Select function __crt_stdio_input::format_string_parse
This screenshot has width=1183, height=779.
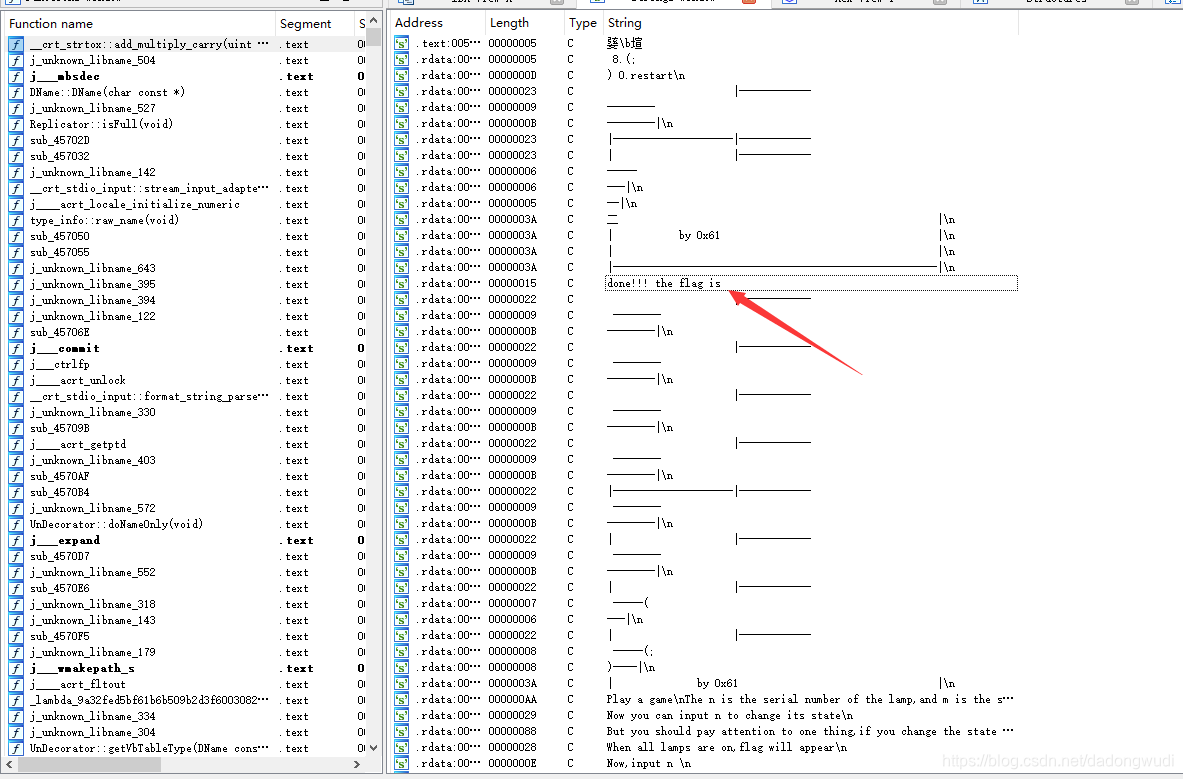(149, 397)
